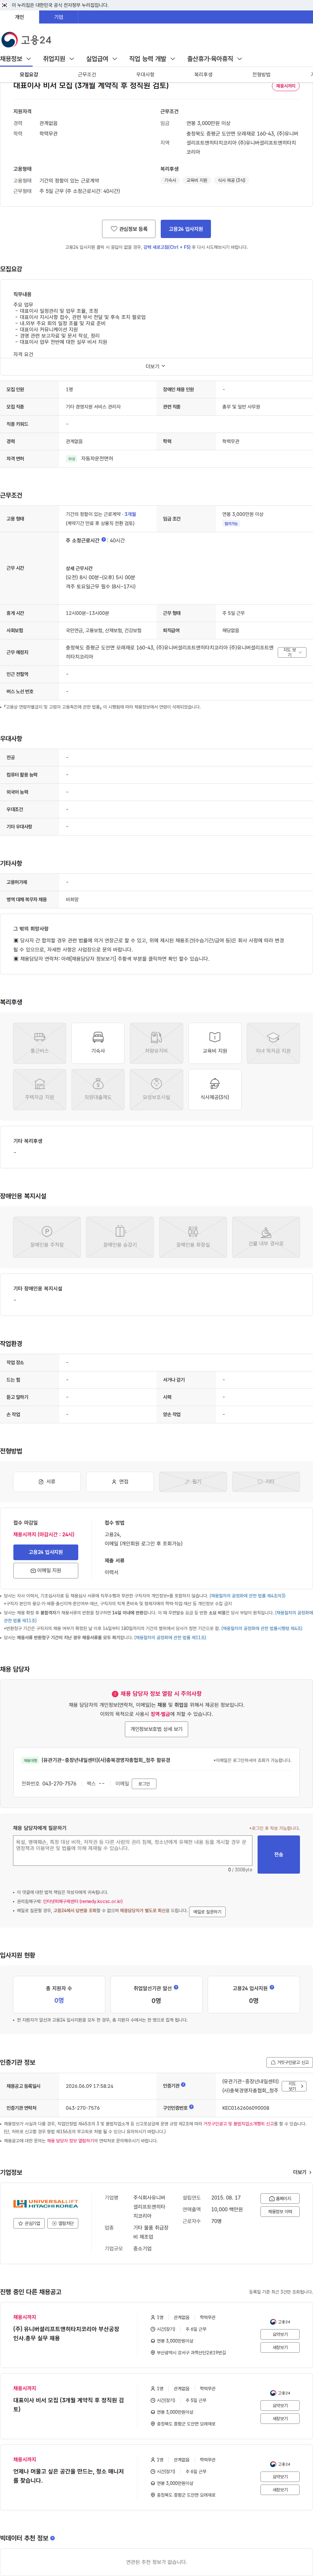Select the 기숙사 benefit icon
This screenshot has height=2576, width=313.
tap(98, 1043)
